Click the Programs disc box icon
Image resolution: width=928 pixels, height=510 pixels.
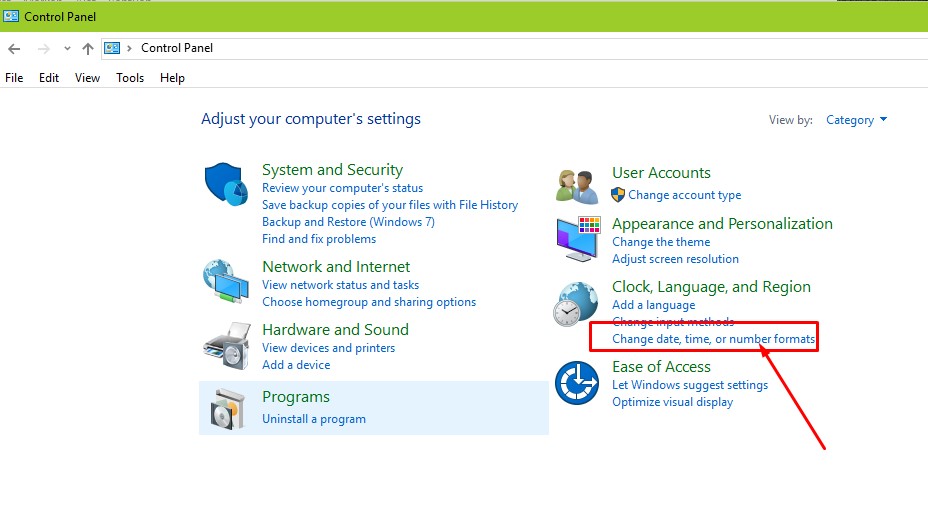click(227, 409)
